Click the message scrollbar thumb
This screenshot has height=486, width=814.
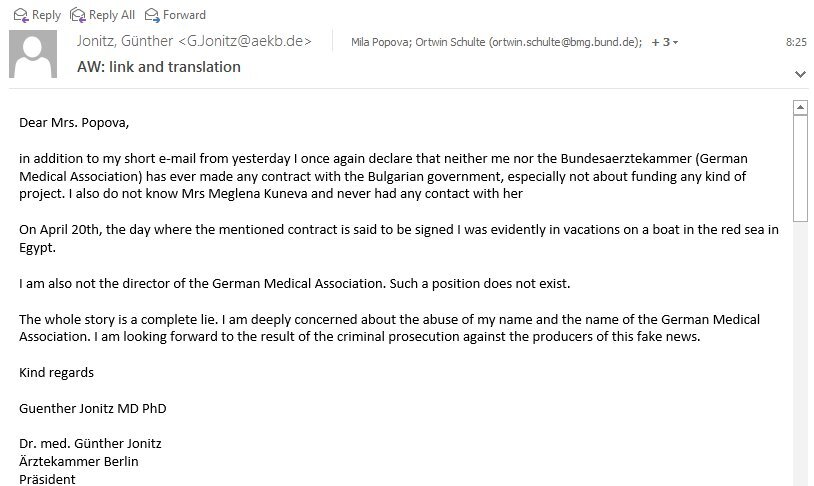point(800,168)
